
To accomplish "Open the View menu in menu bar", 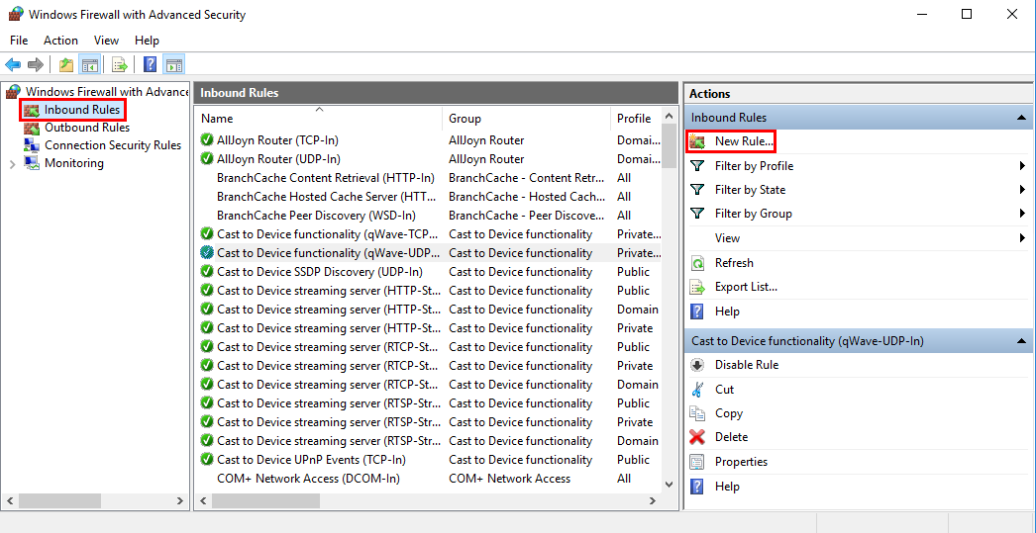I will [x=106, y=40].
